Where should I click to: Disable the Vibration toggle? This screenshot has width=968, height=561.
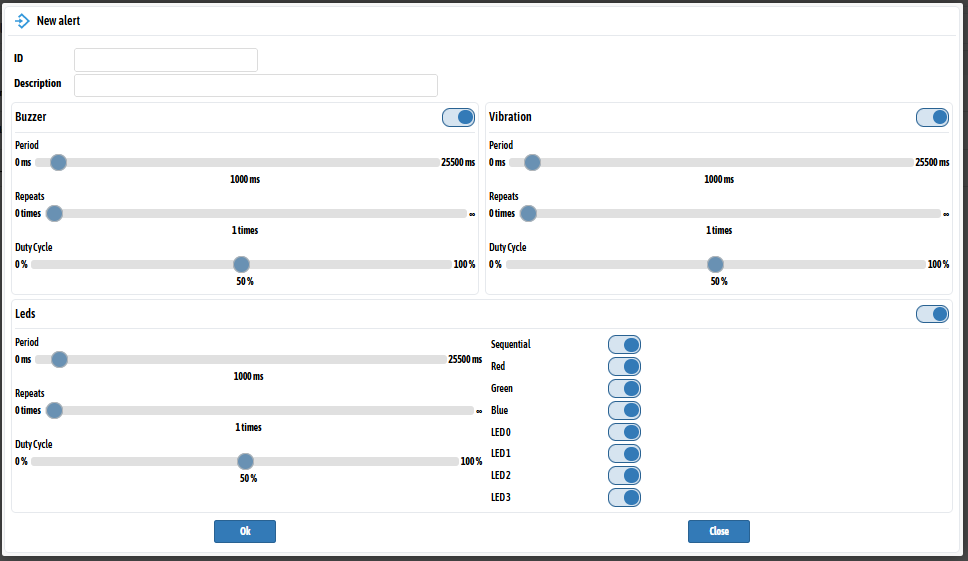point(932,117)
